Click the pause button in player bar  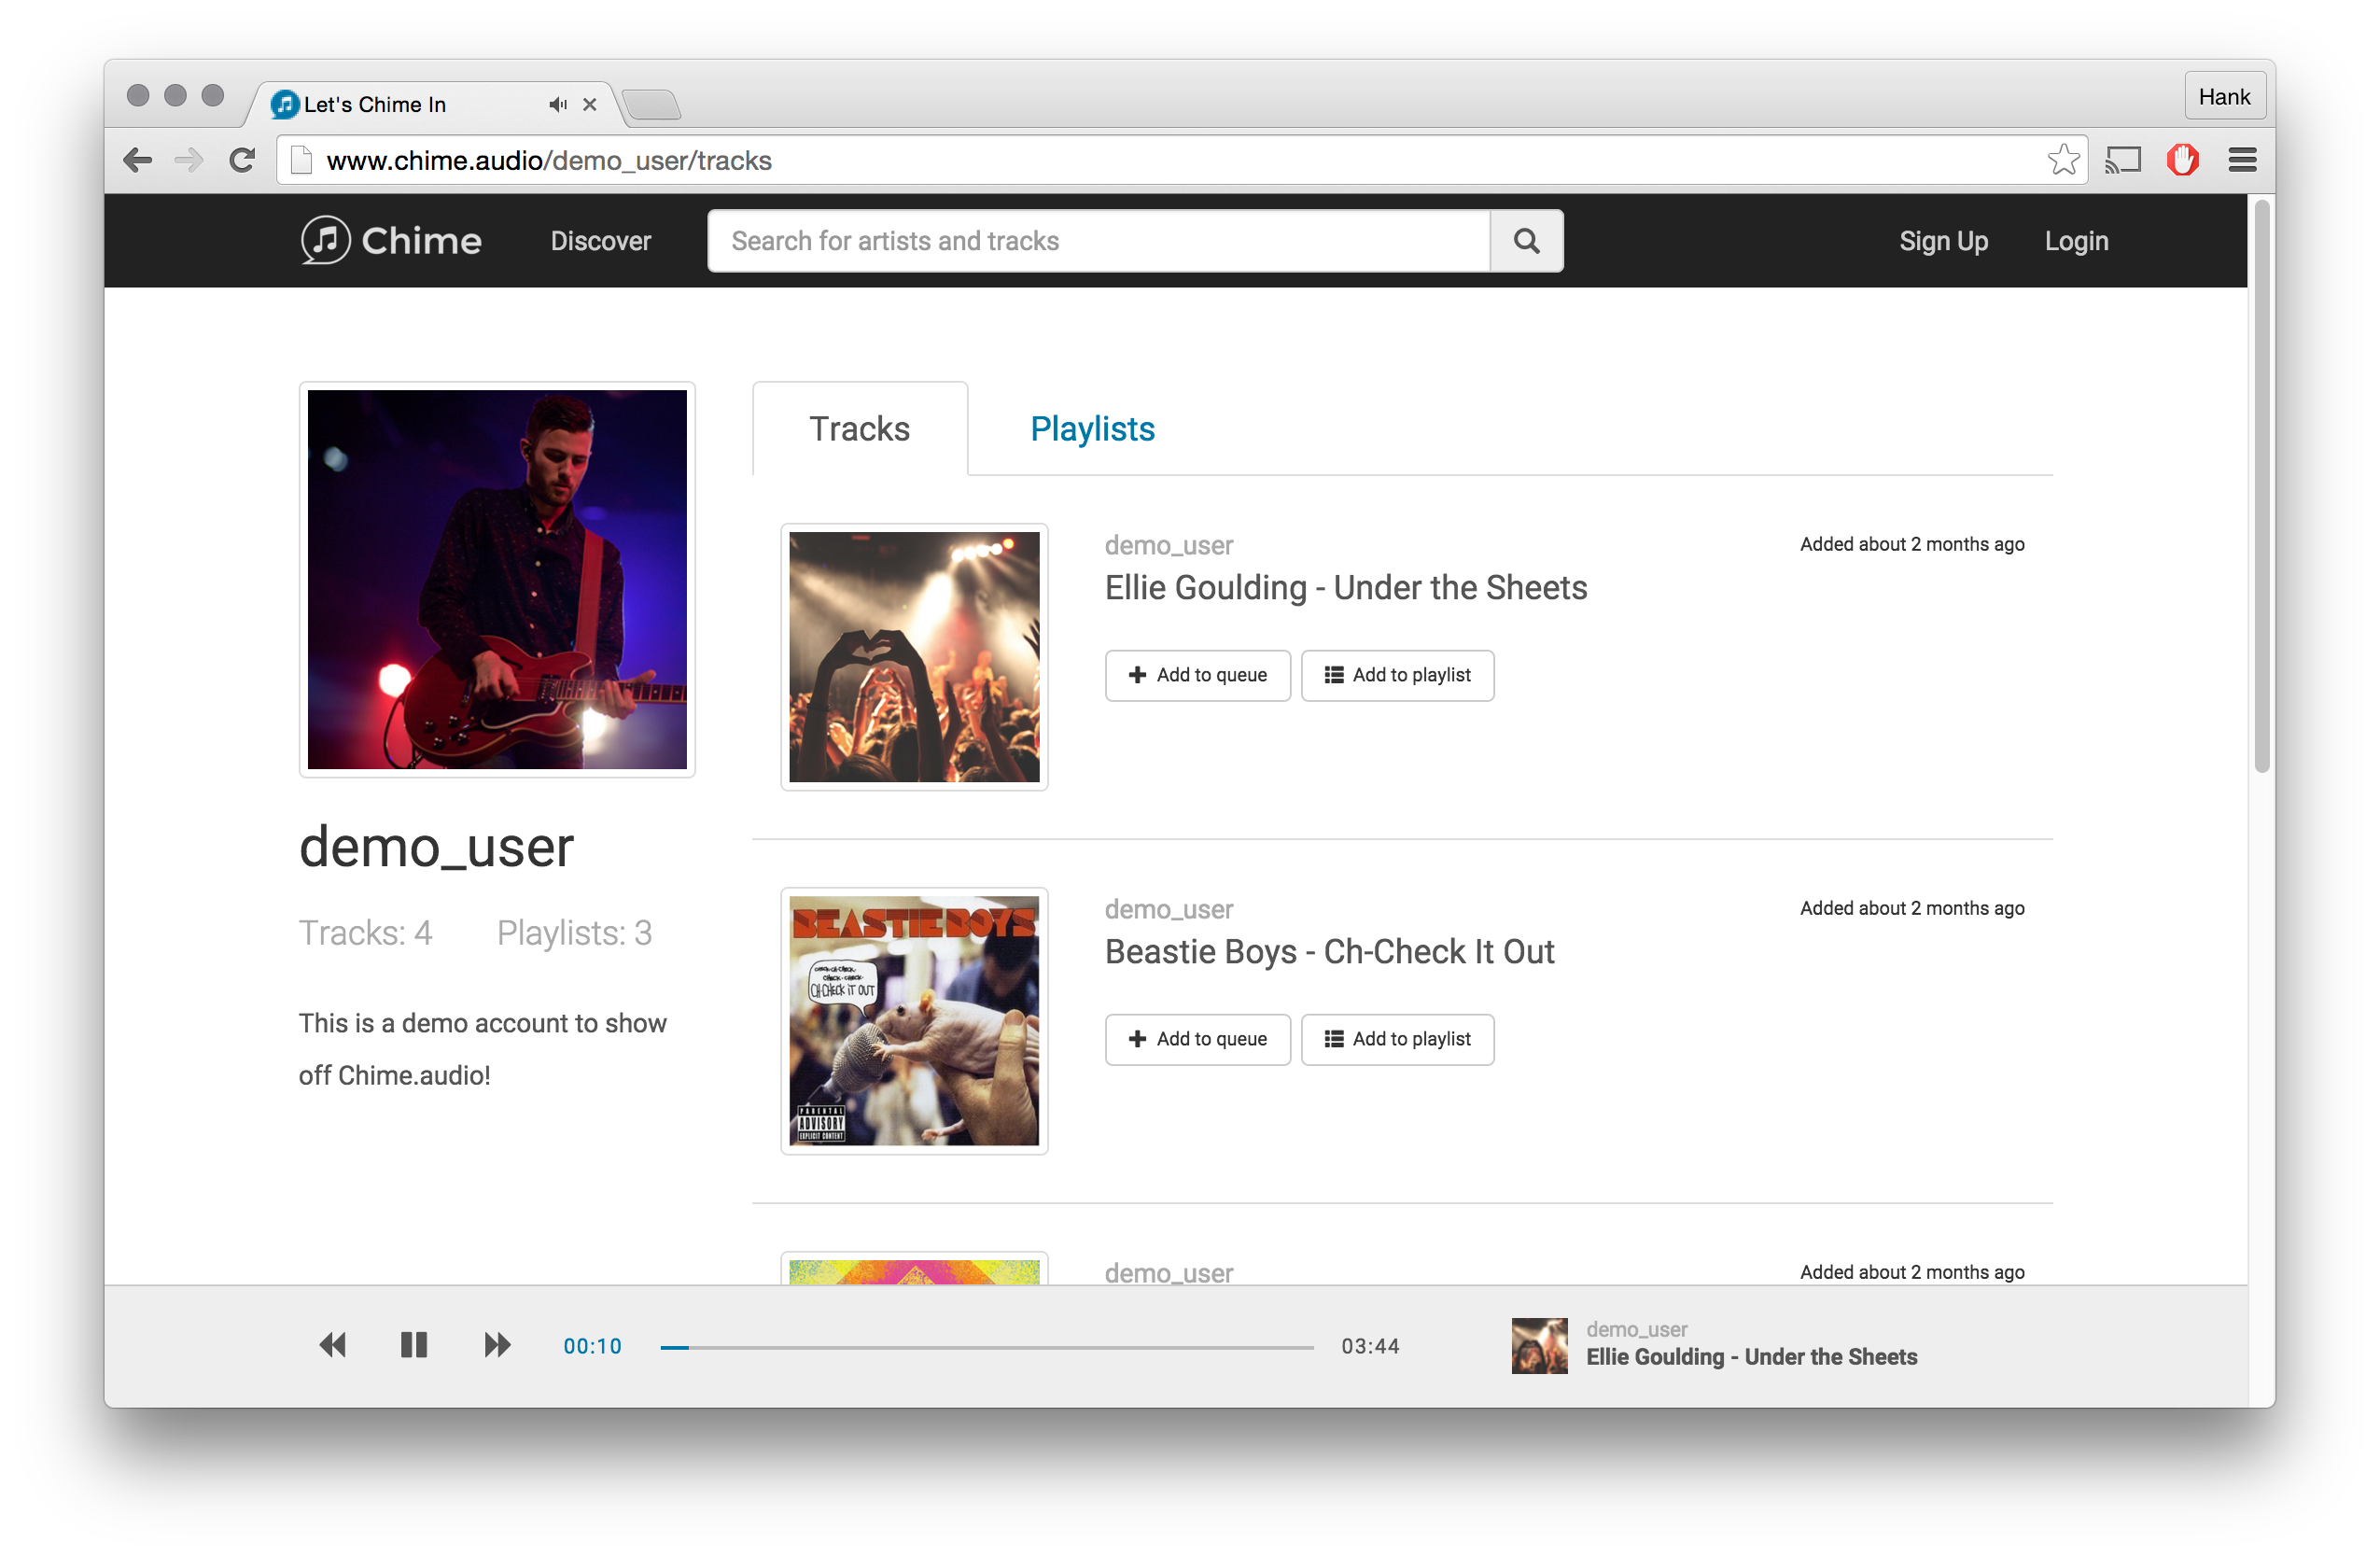pos(412,1341)
